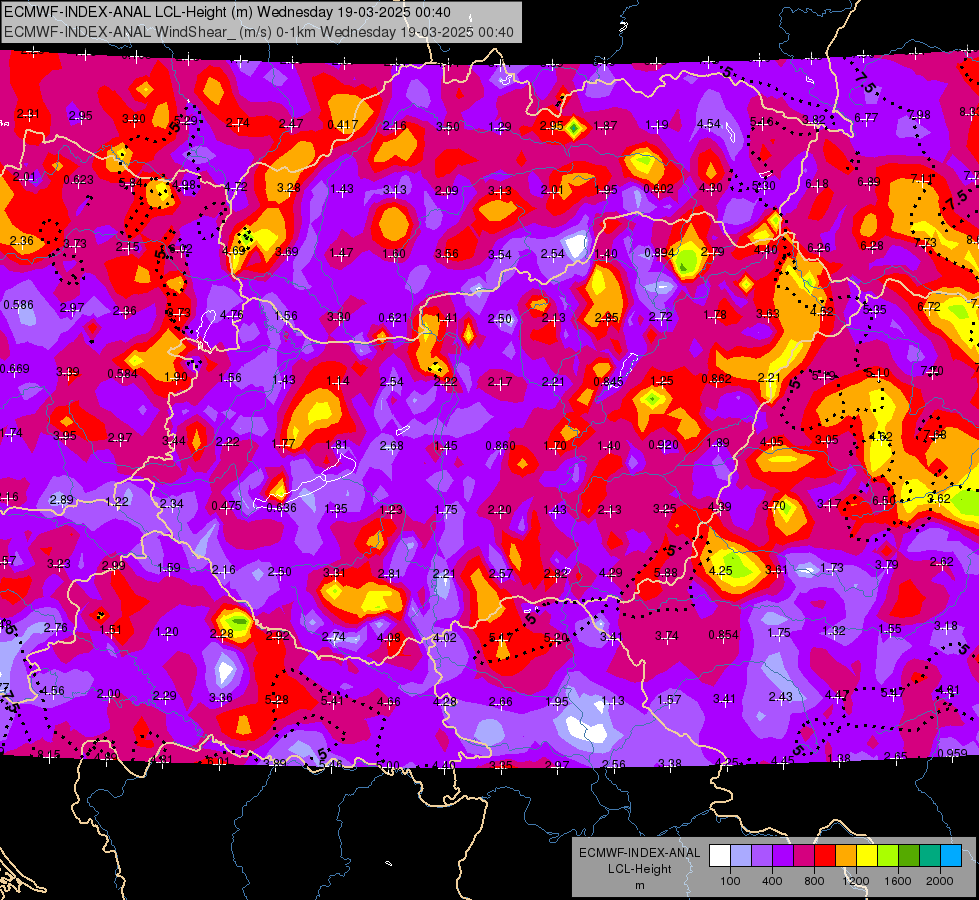Click the wind shear value 0.845
The width and height of the screenshot is (979, 900).
pyautogui.click(x=608, y=382)
